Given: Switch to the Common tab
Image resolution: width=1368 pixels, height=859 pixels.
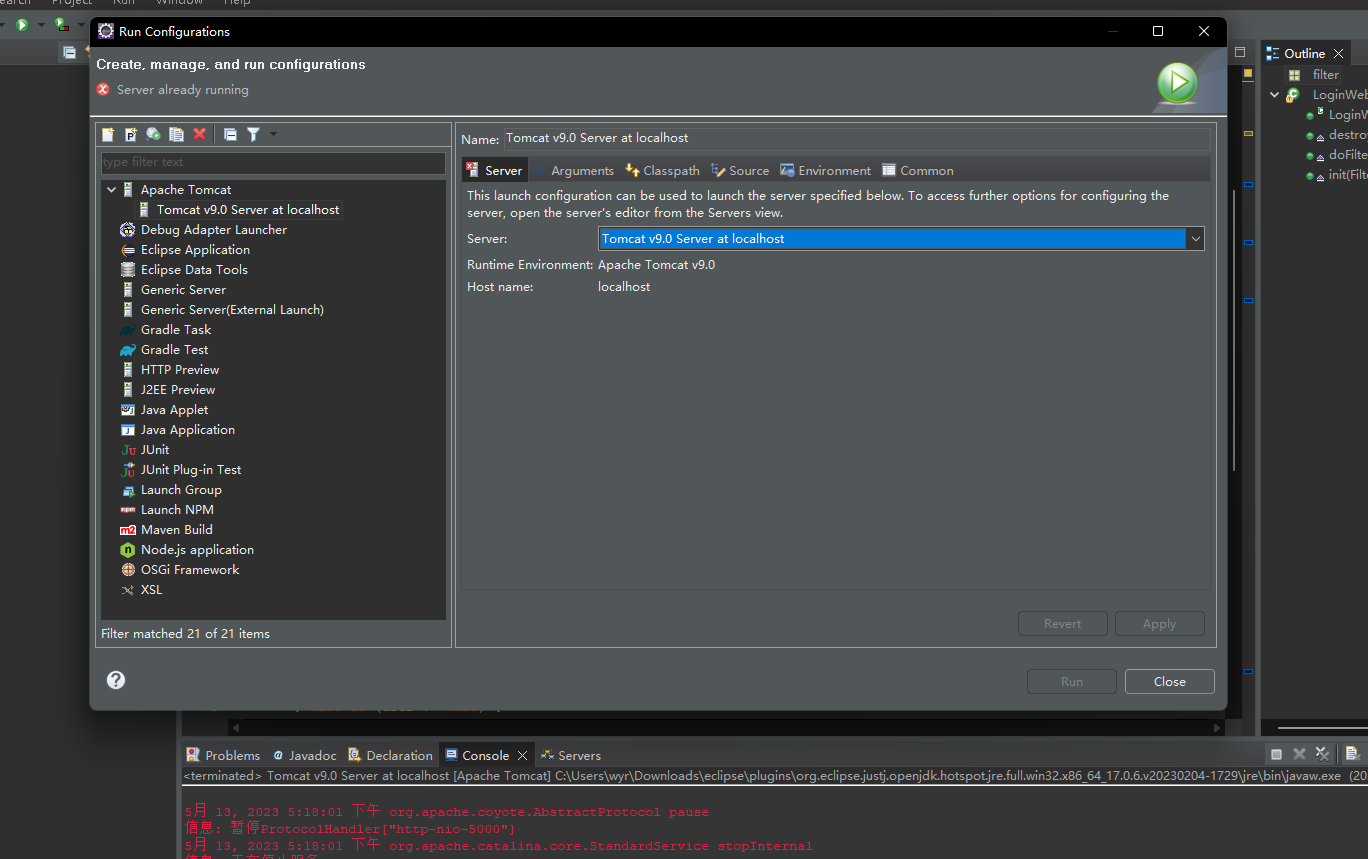Looking at the screenshot, I should (918, 170).
